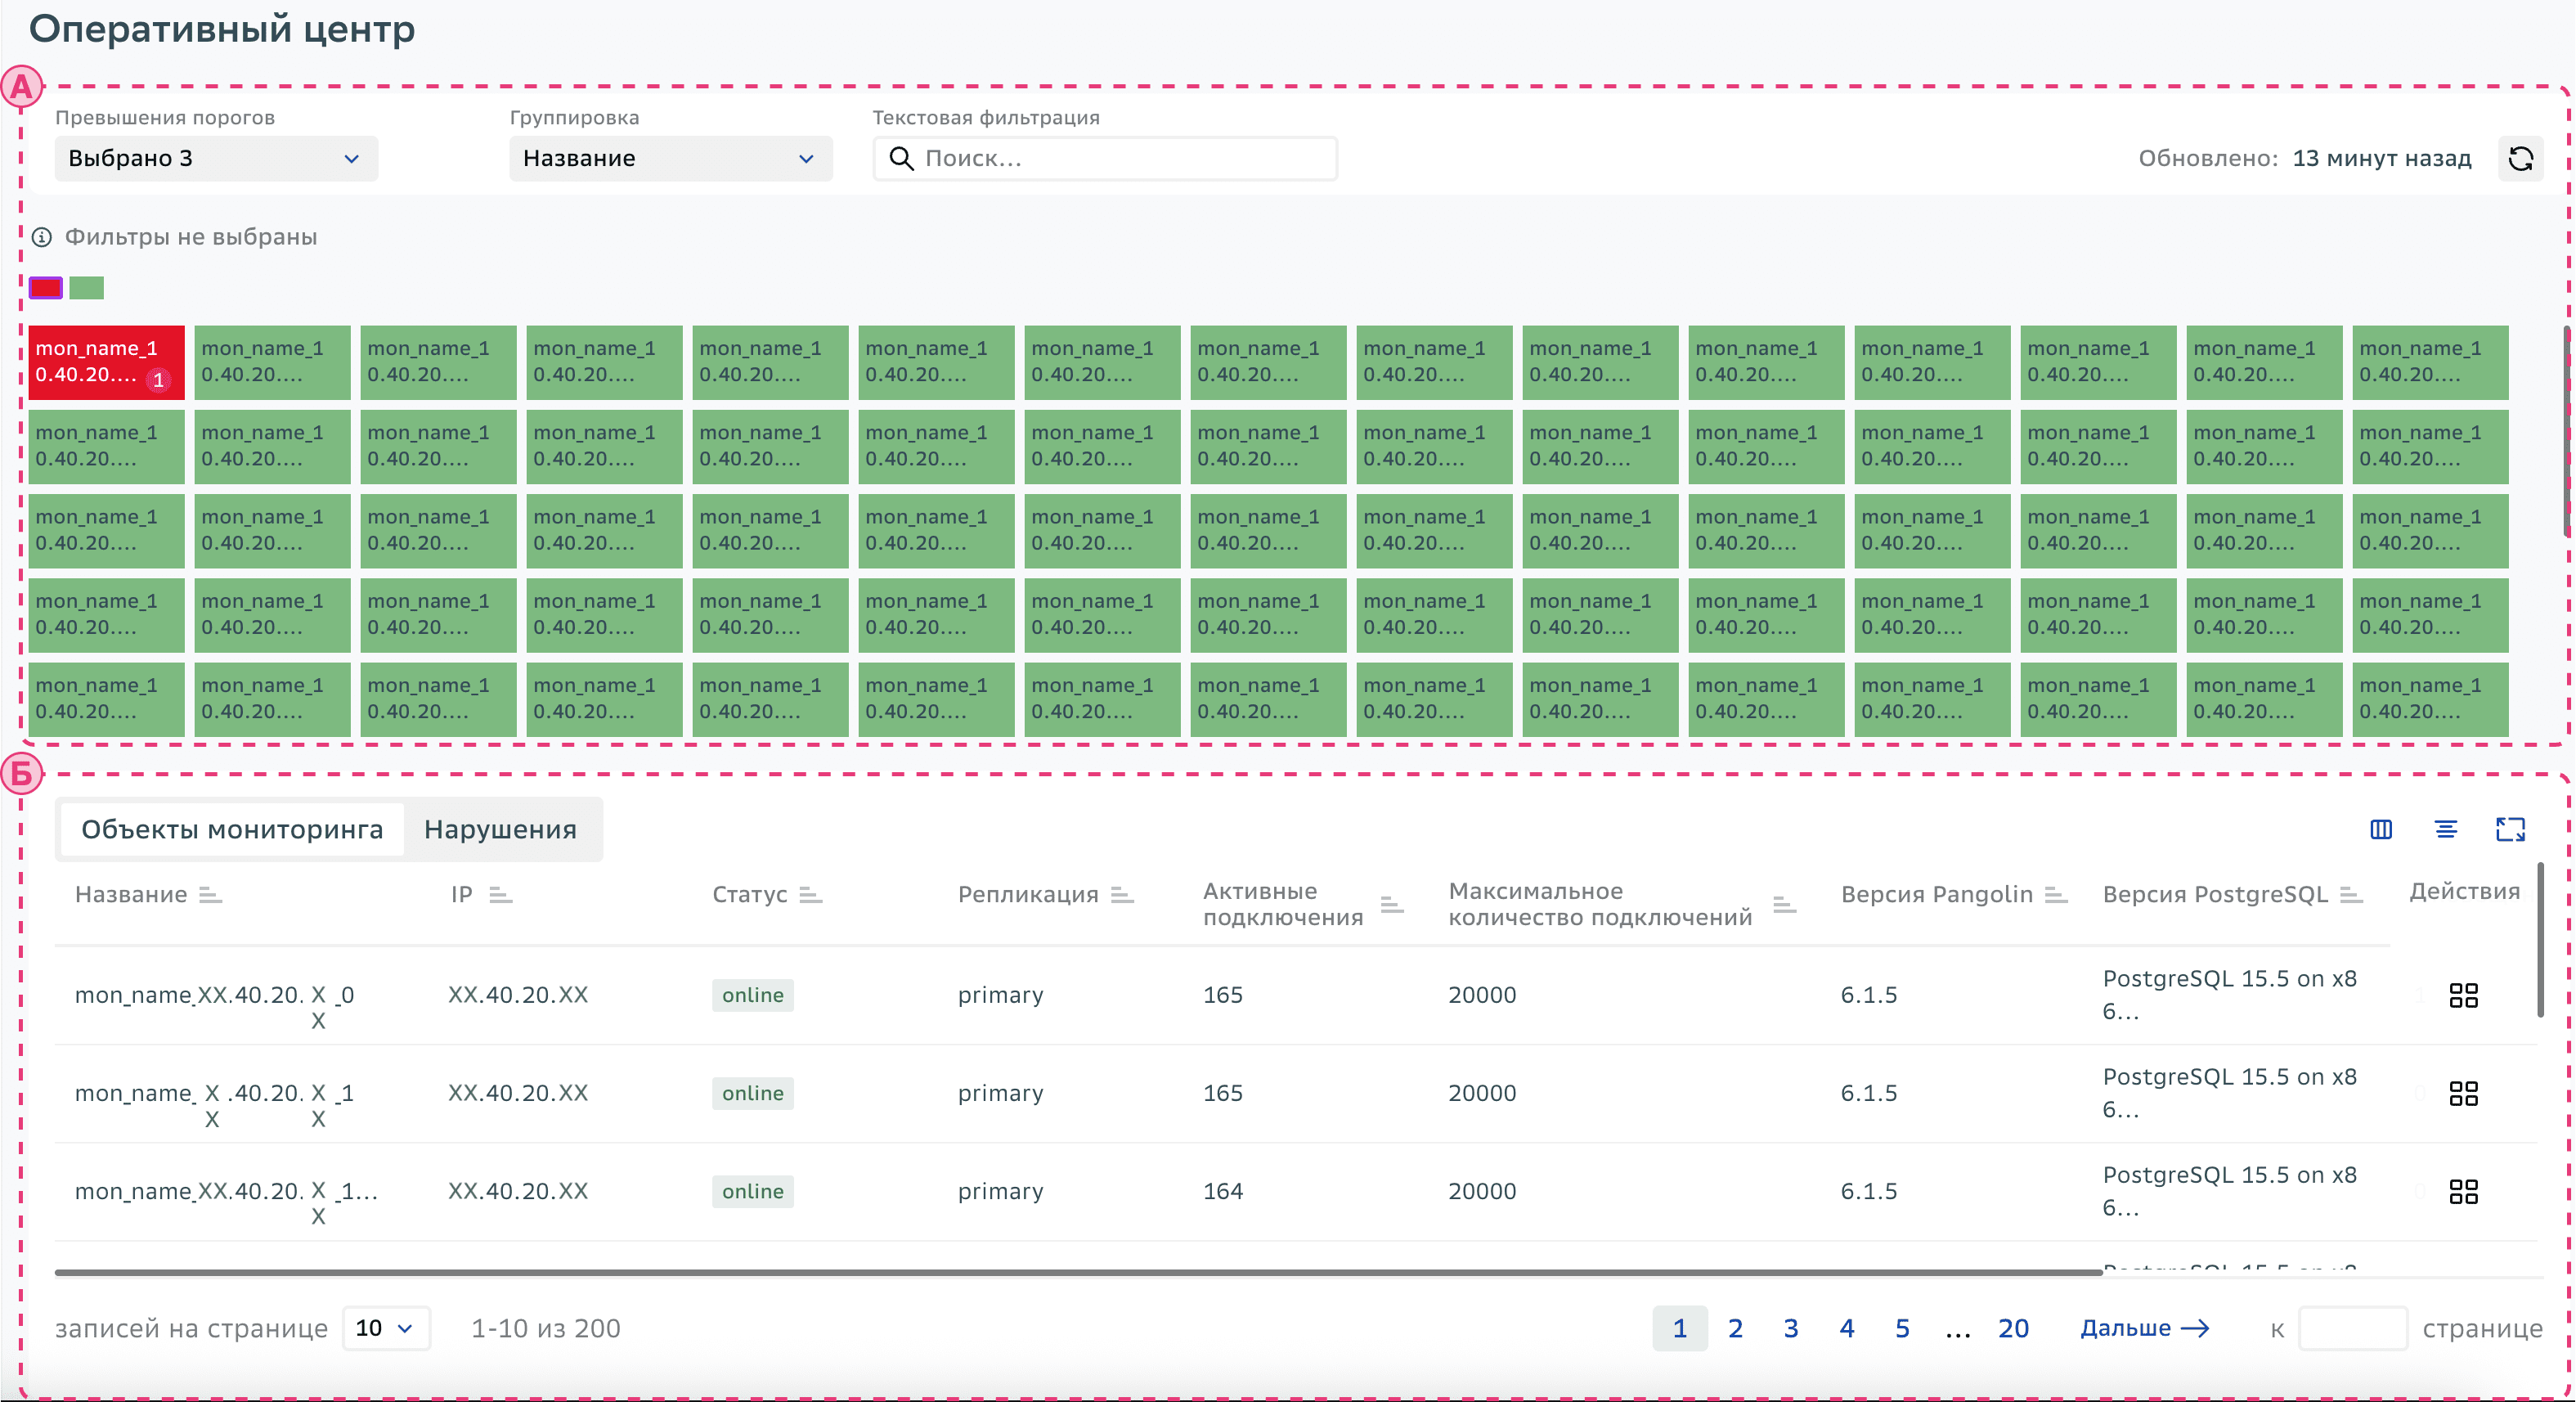Click the Дальше next page link
Screen dimensions: 2576x1402
[2144, 1328]
